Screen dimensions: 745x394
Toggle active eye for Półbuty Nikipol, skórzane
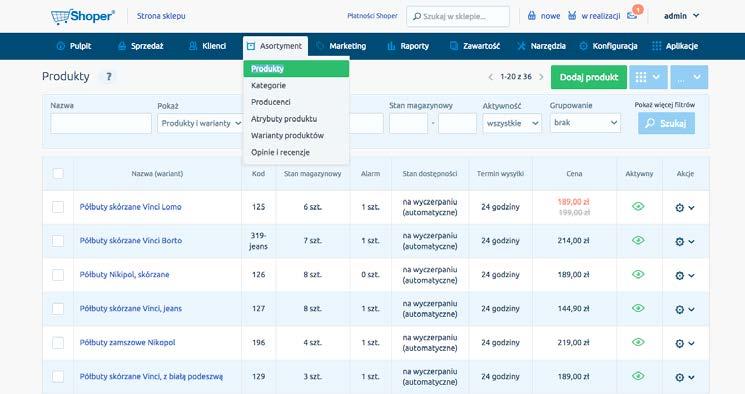click(638, 274)
